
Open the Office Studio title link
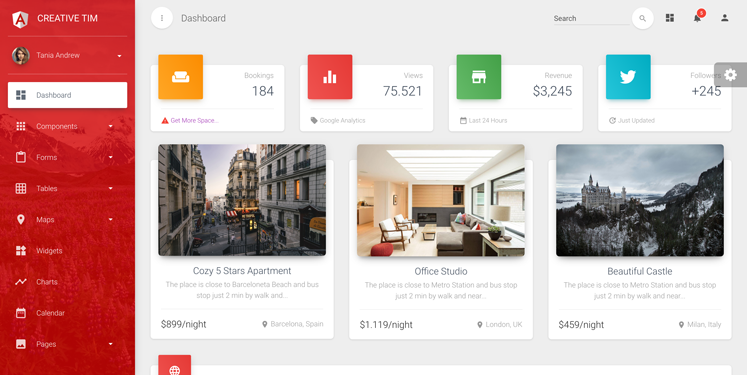(x=441, y=271)
